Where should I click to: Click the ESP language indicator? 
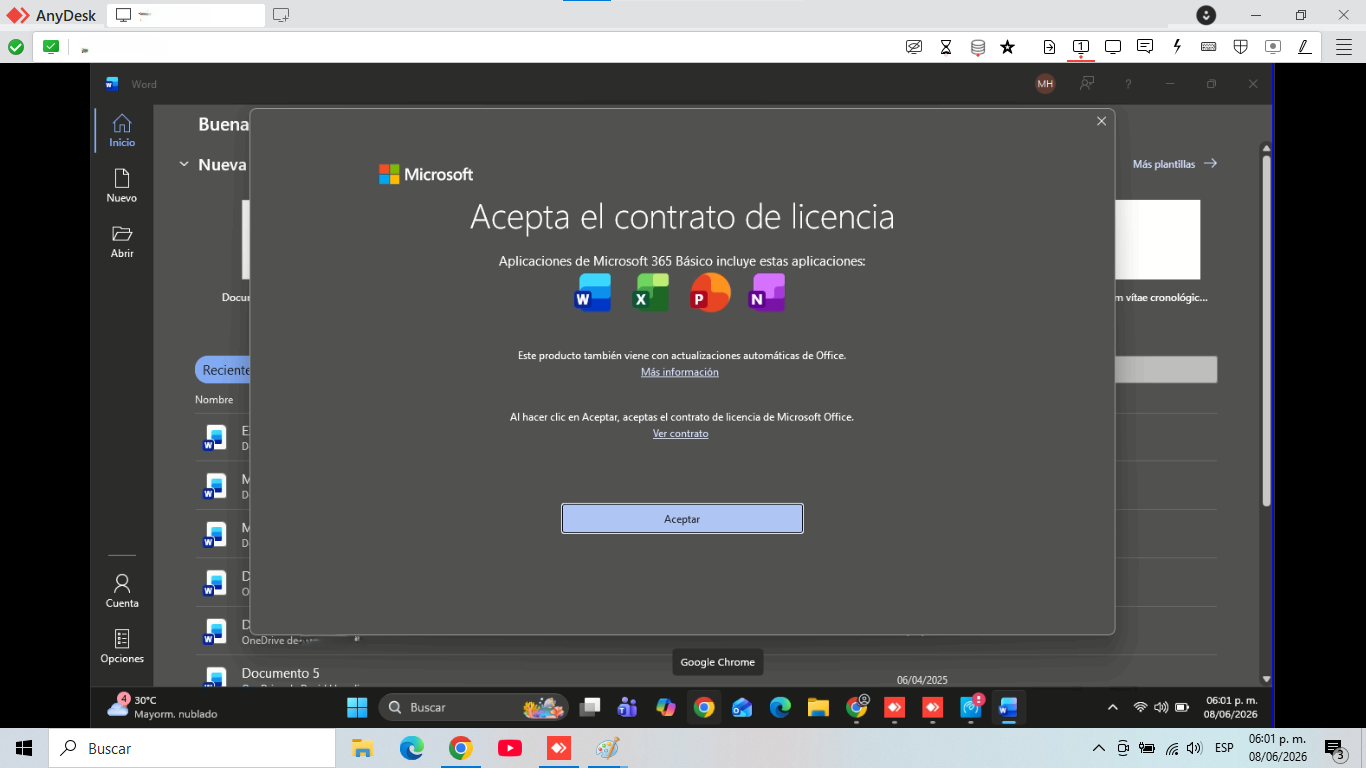[x=1224, y=748]
